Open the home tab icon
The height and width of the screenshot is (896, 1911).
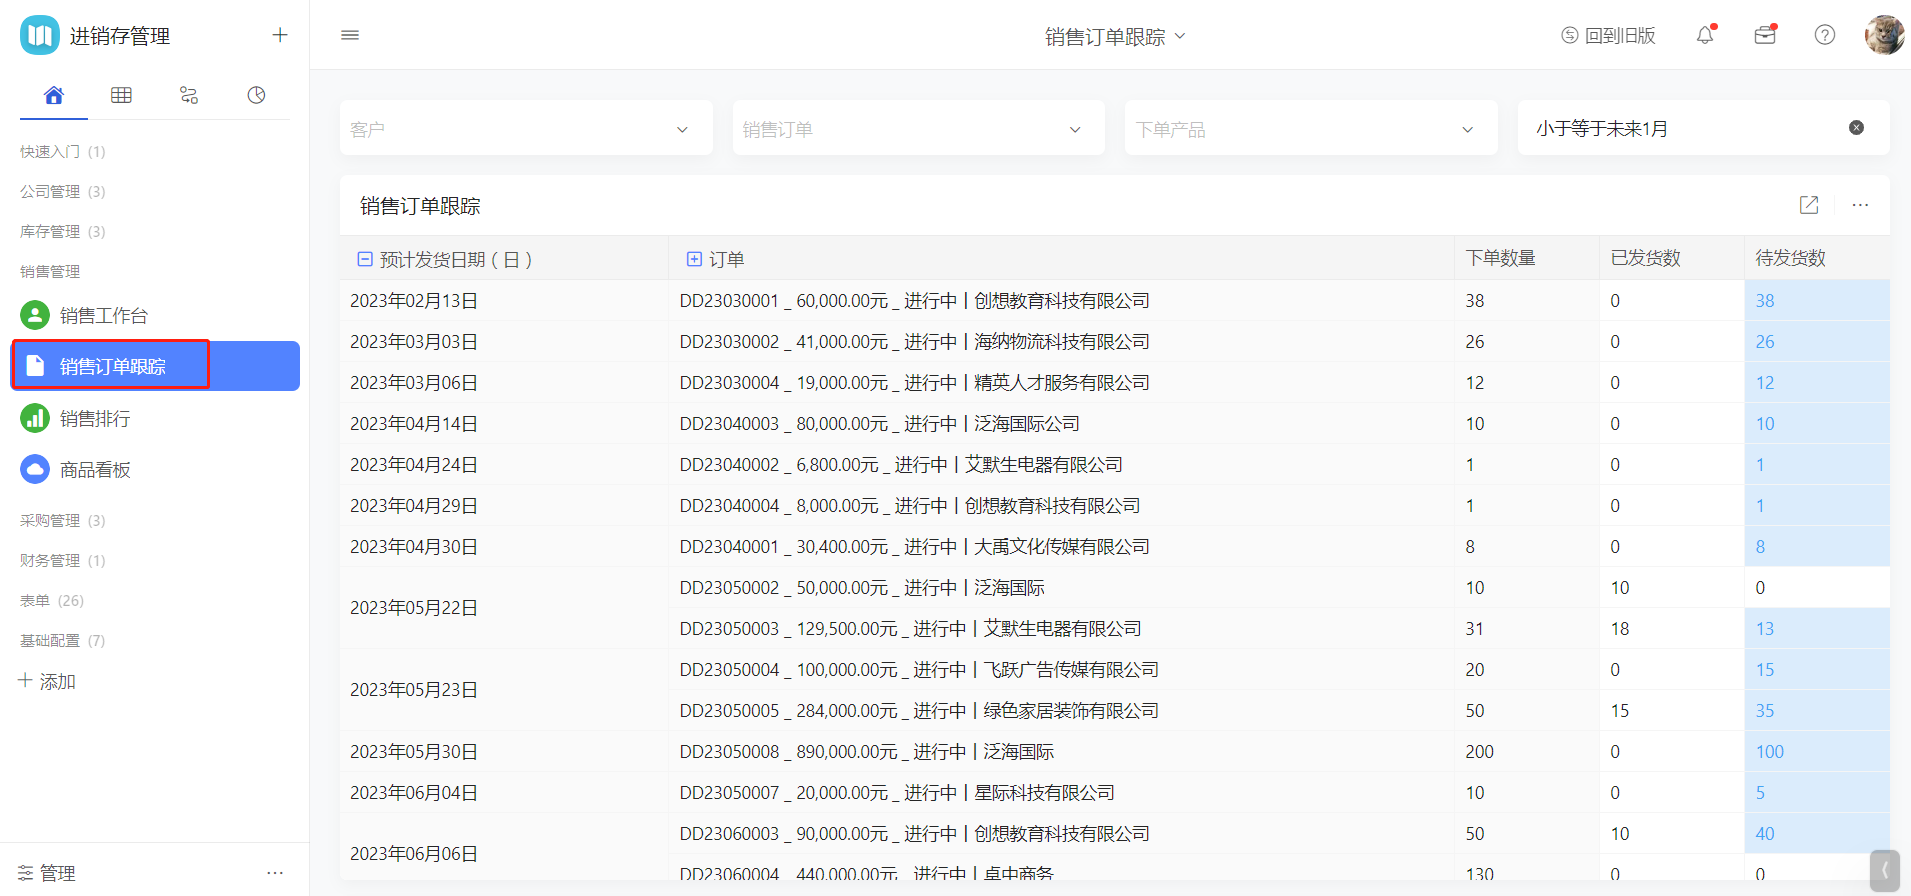[54, 95]
